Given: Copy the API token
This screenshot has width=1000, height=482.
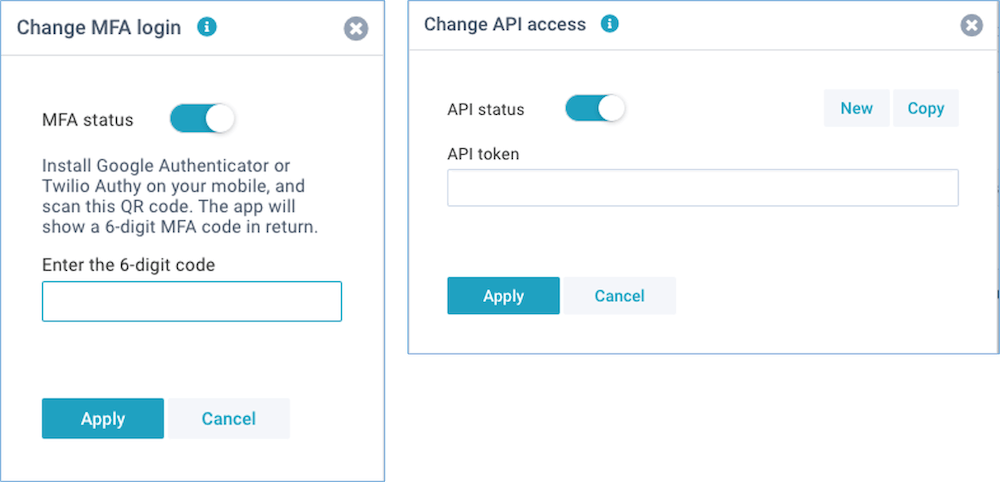Looking at the screenshot, I should 925,108.
